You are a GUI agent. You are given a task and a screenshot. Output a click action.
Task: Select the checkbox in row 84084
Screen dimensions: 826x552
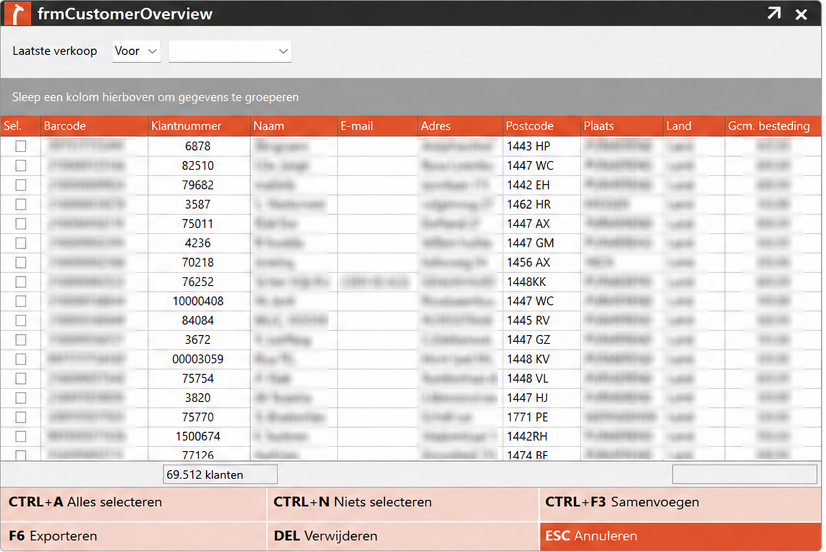[21, 320]
